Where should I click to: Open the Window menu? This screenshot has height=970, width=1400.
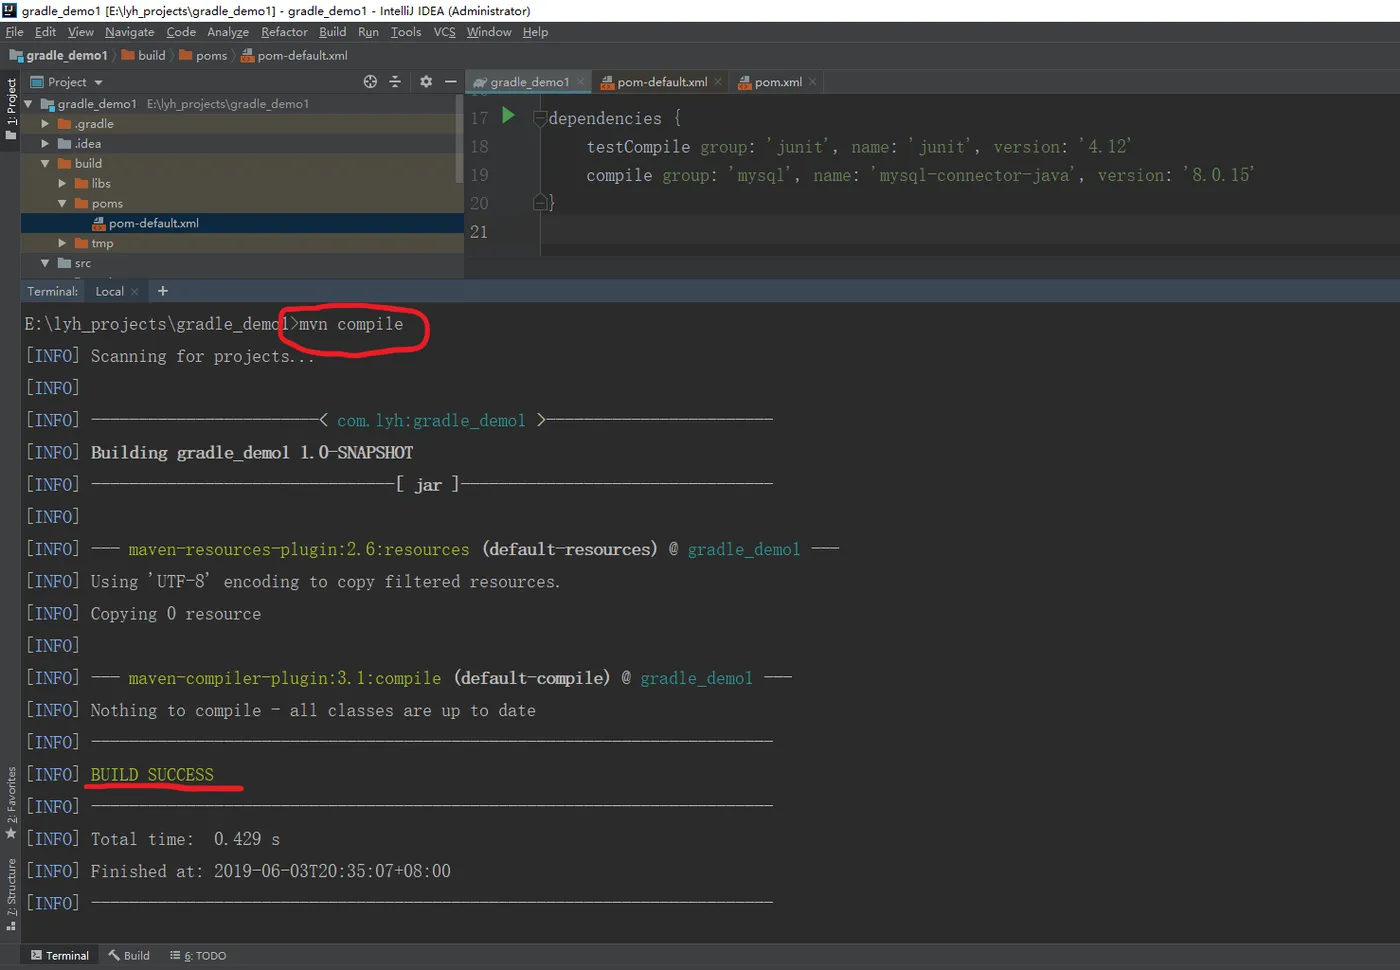tap(488, 32)
